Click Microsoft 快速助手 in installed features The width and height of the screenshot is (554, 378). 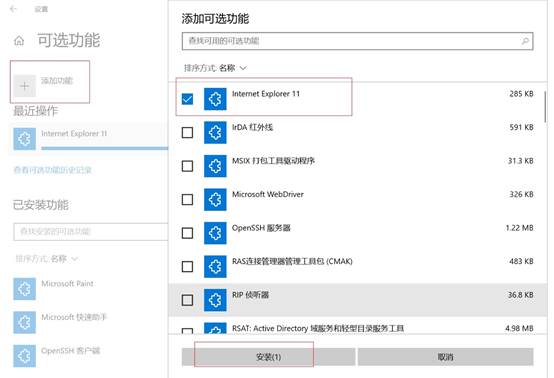coord(74,317)
